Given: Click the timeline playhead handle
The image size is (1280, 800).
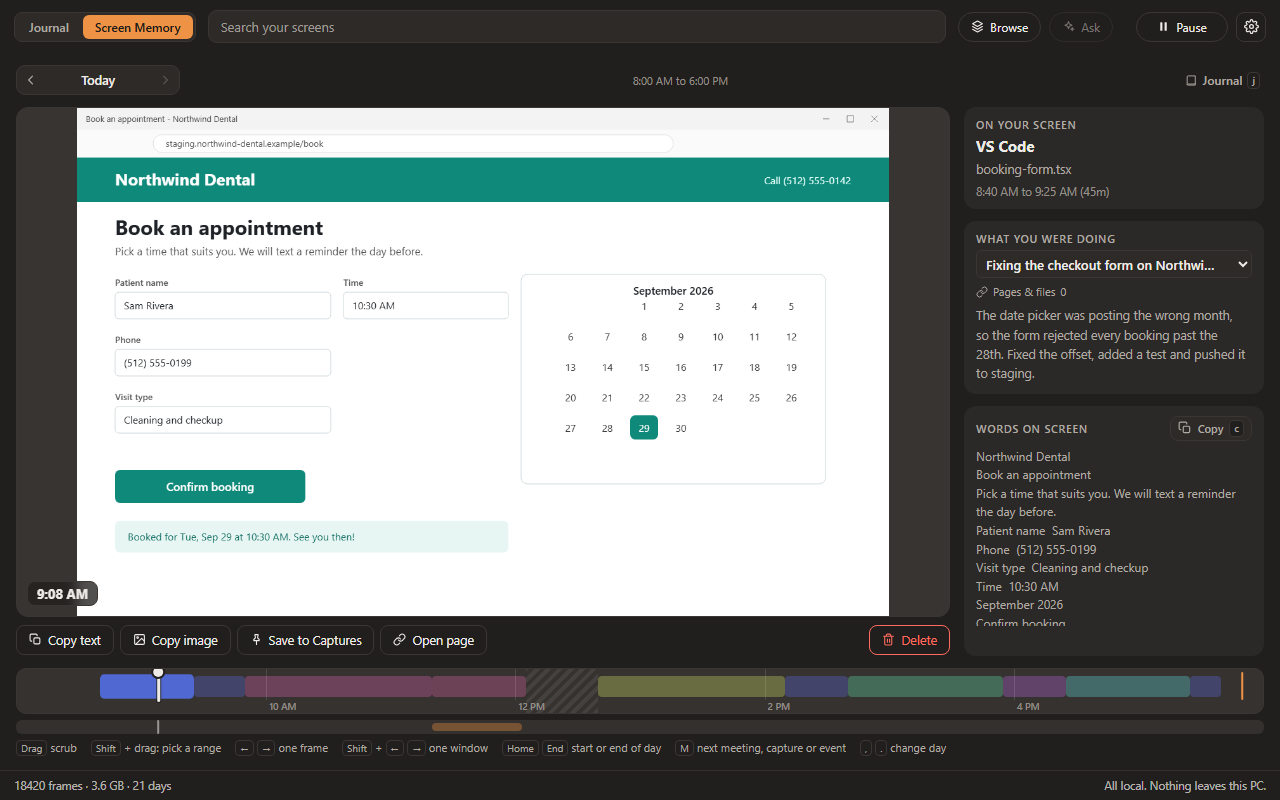Looking at the screenshot, I should coord(158,672).
